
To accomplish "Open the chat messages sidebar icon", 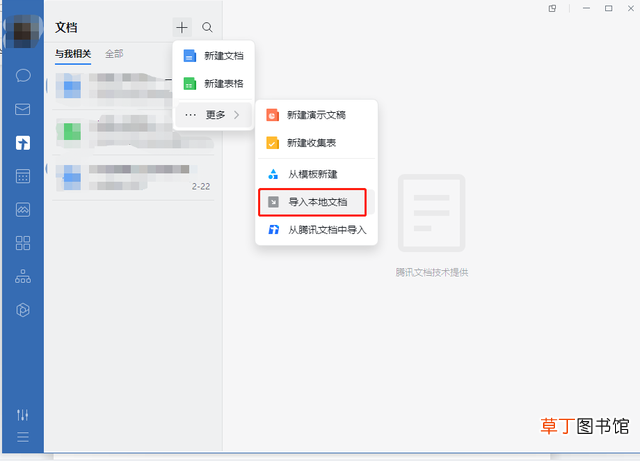I will tap(23, 76).
